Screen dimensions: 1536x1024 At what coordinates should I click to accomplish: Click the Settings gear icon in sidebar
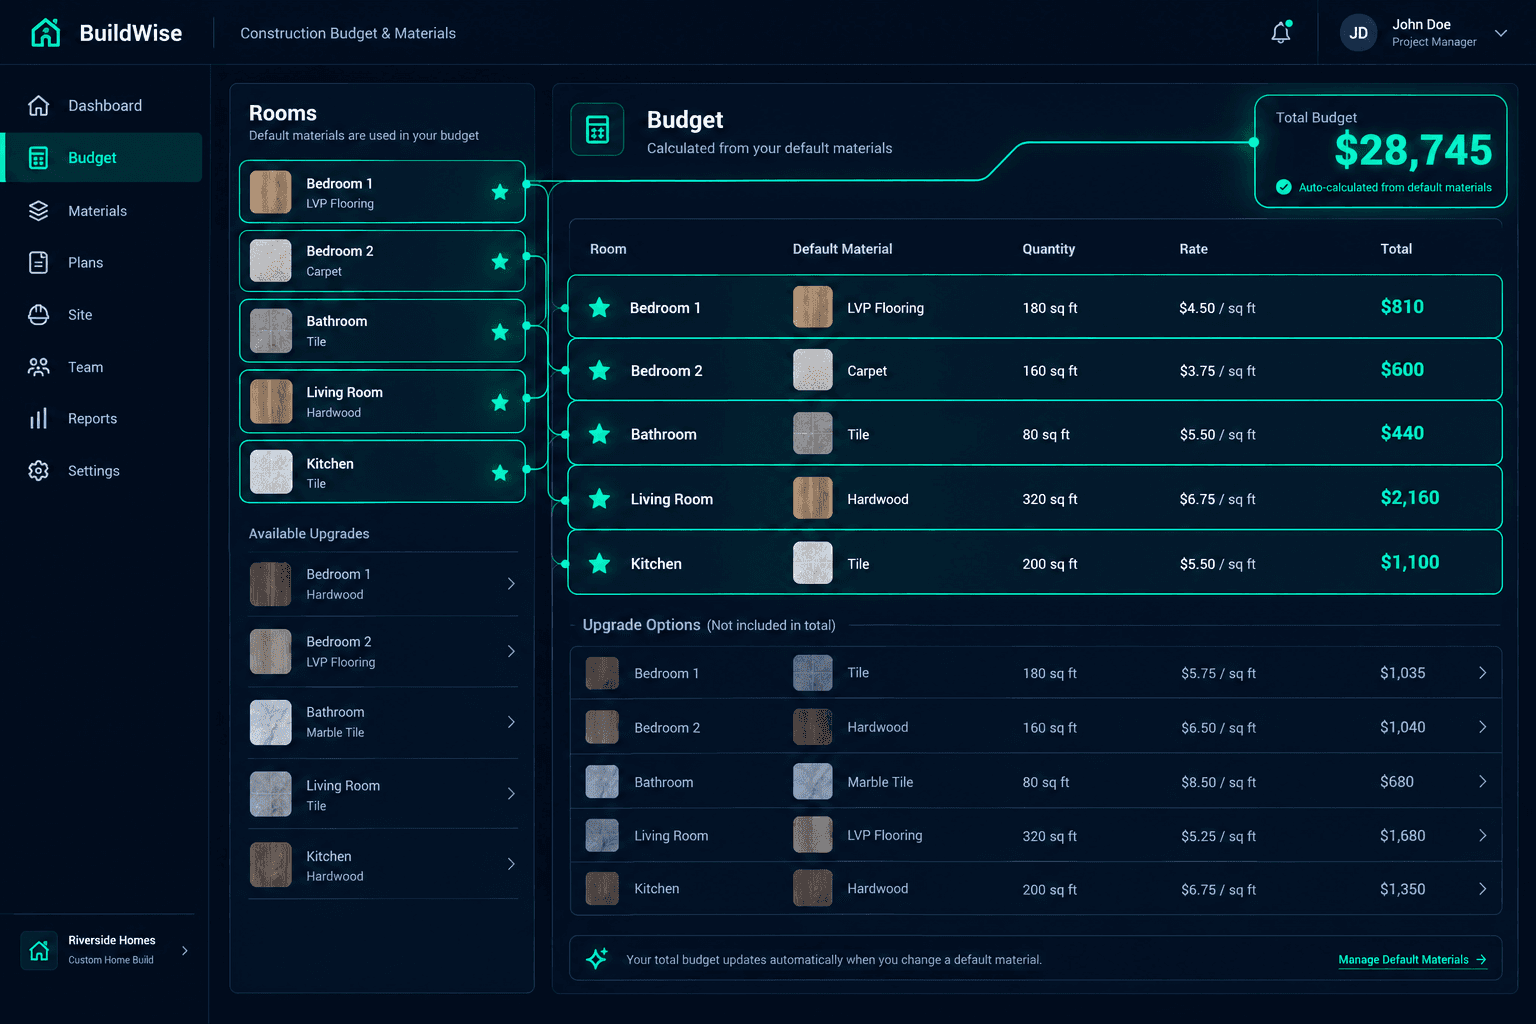tap(38, 471)
